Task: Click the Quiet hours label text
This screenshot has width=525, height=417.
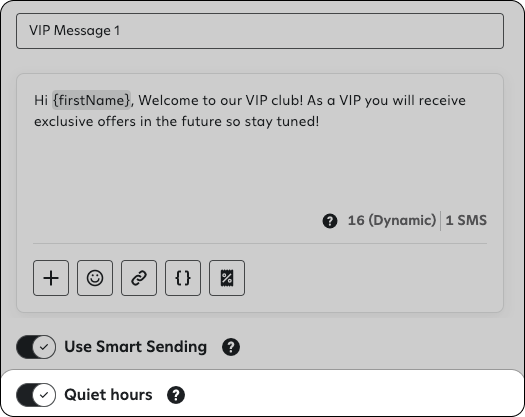Action: (x=108, y=395)
